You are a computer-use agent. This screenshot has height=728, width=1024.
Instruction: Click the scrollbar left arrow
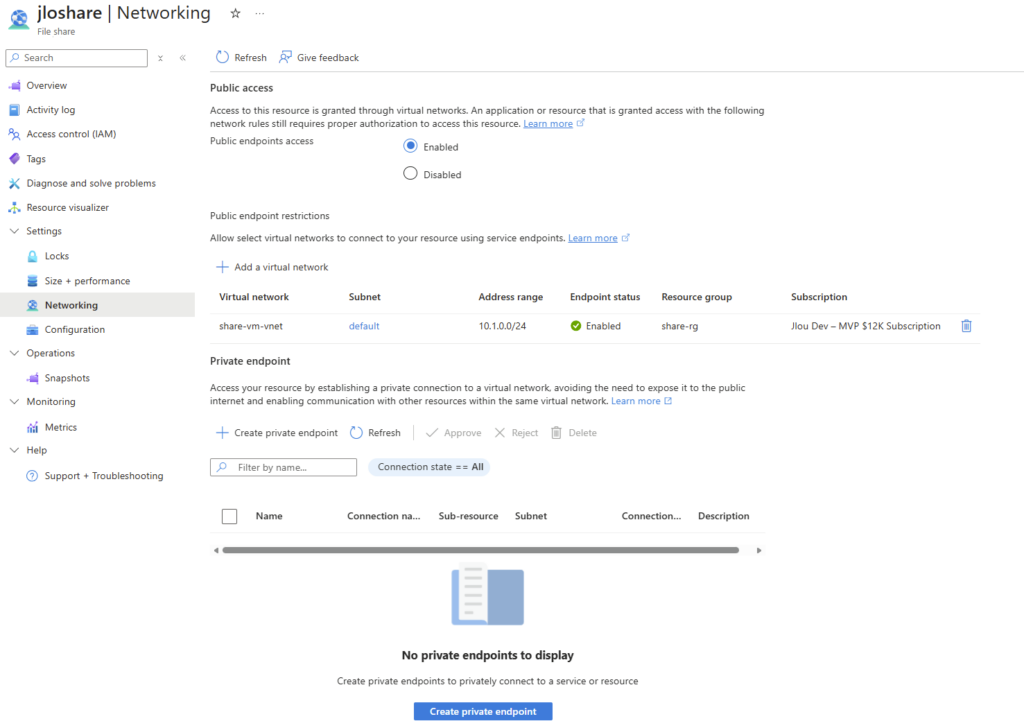pyautogui.click(x=216, y=550)
